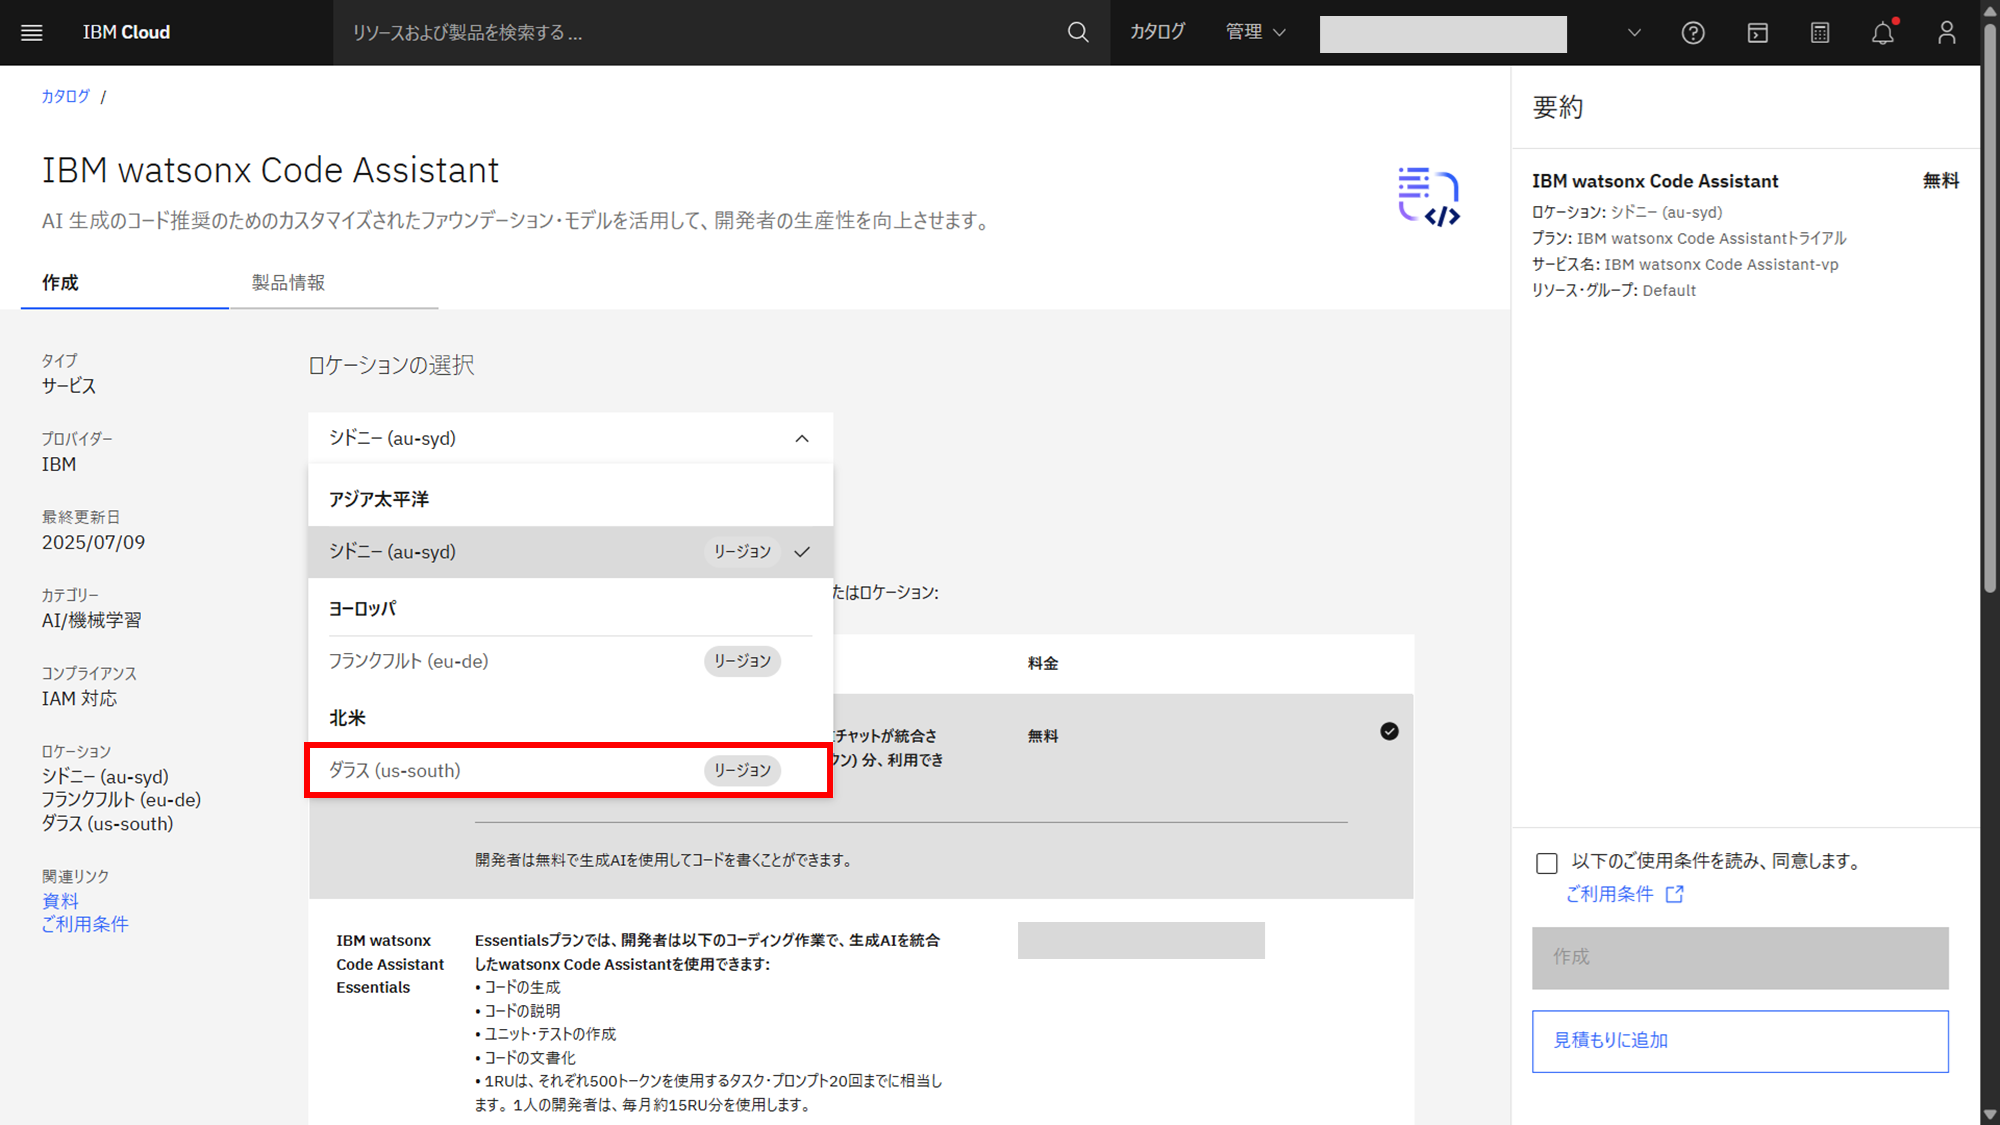Open カタログ in the top bar
This screenshot has height=1125, width=2000.
click(1157, 32)
